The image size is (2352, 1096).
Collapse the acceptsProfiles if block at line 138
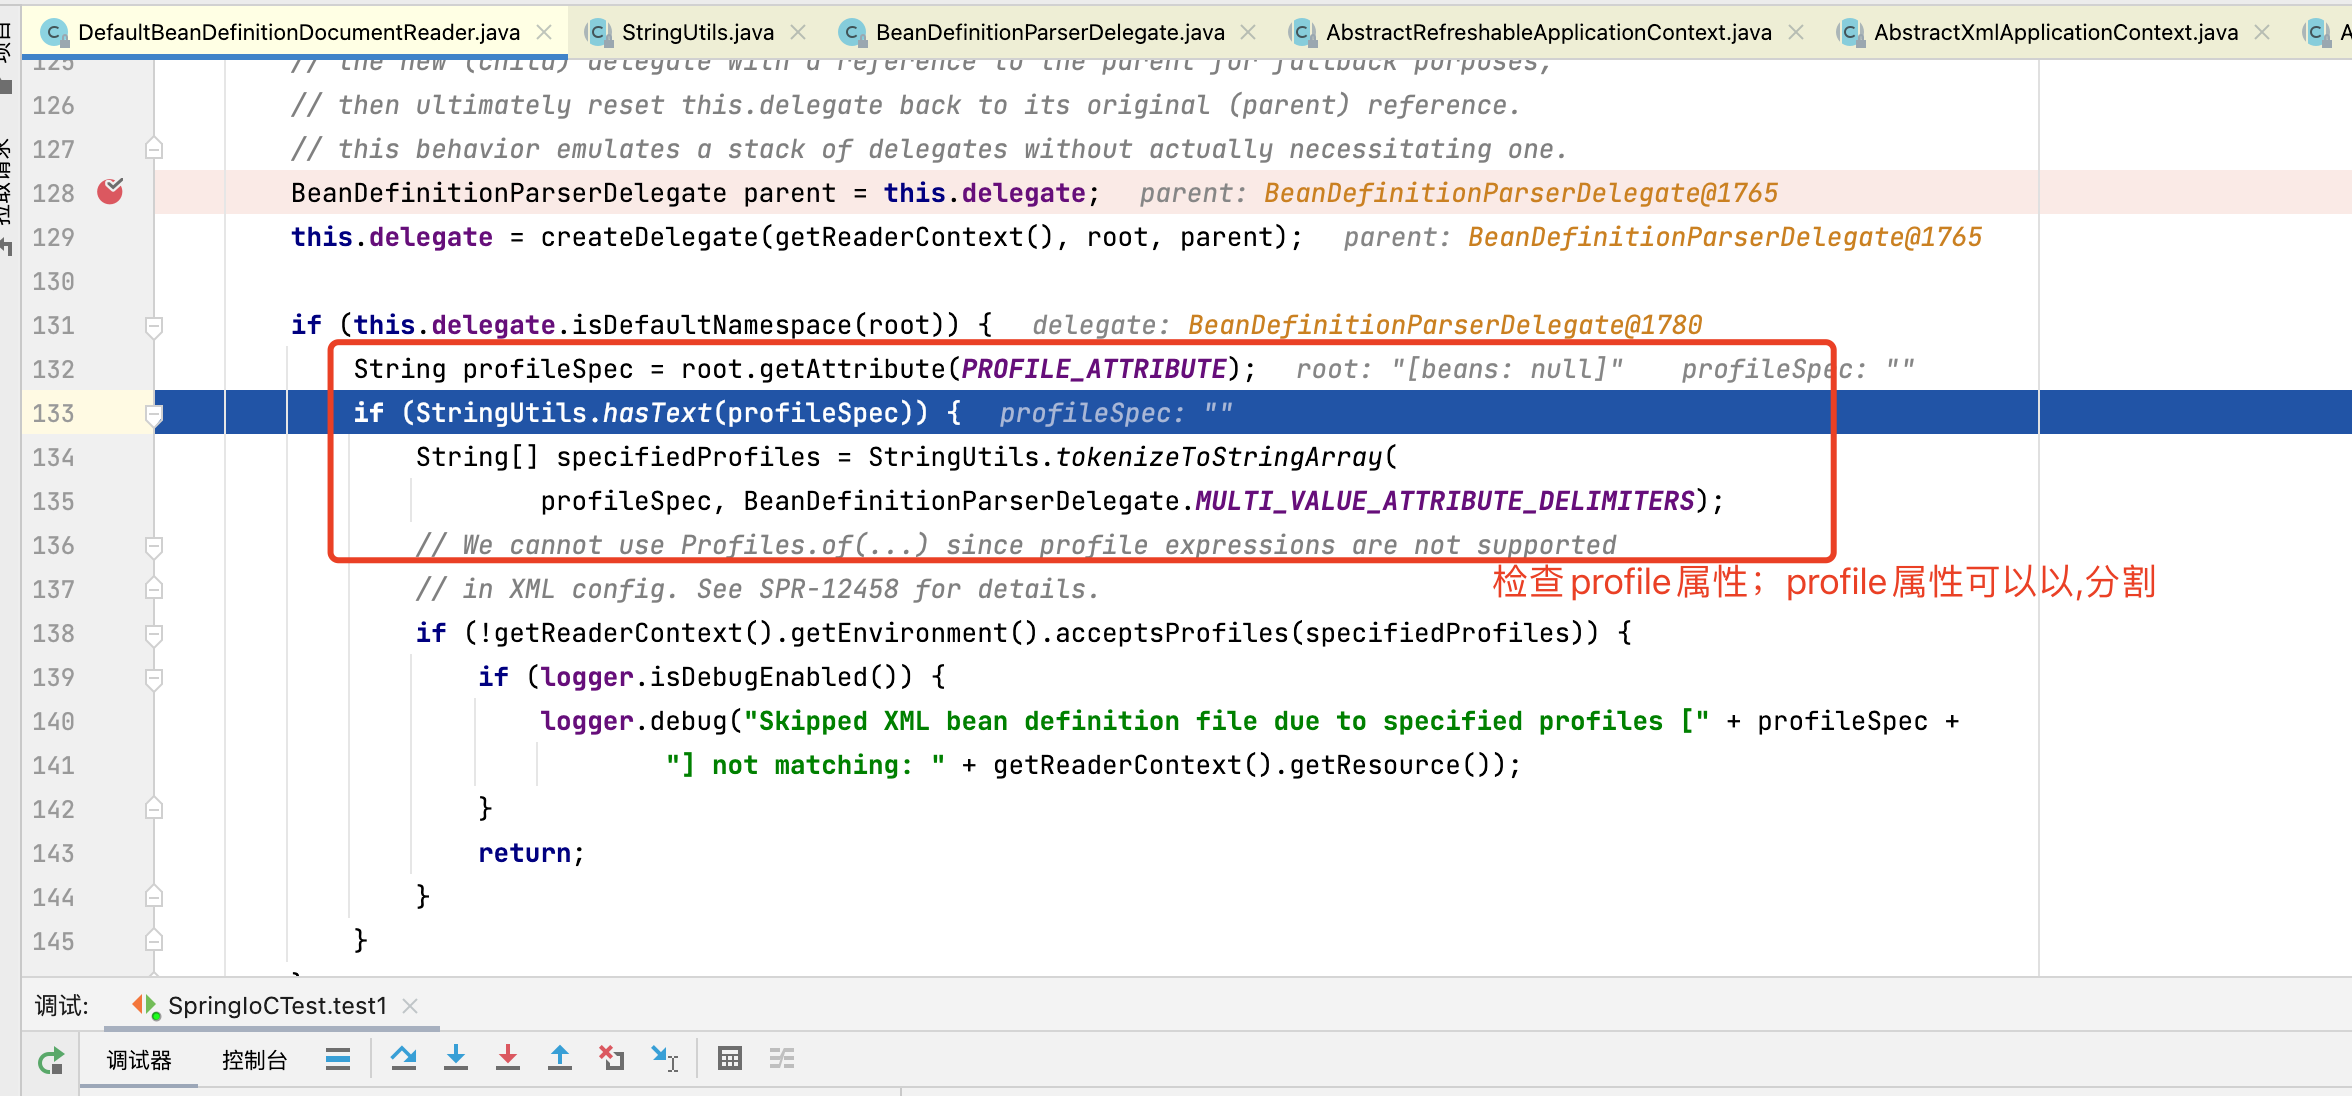(154, 634)
